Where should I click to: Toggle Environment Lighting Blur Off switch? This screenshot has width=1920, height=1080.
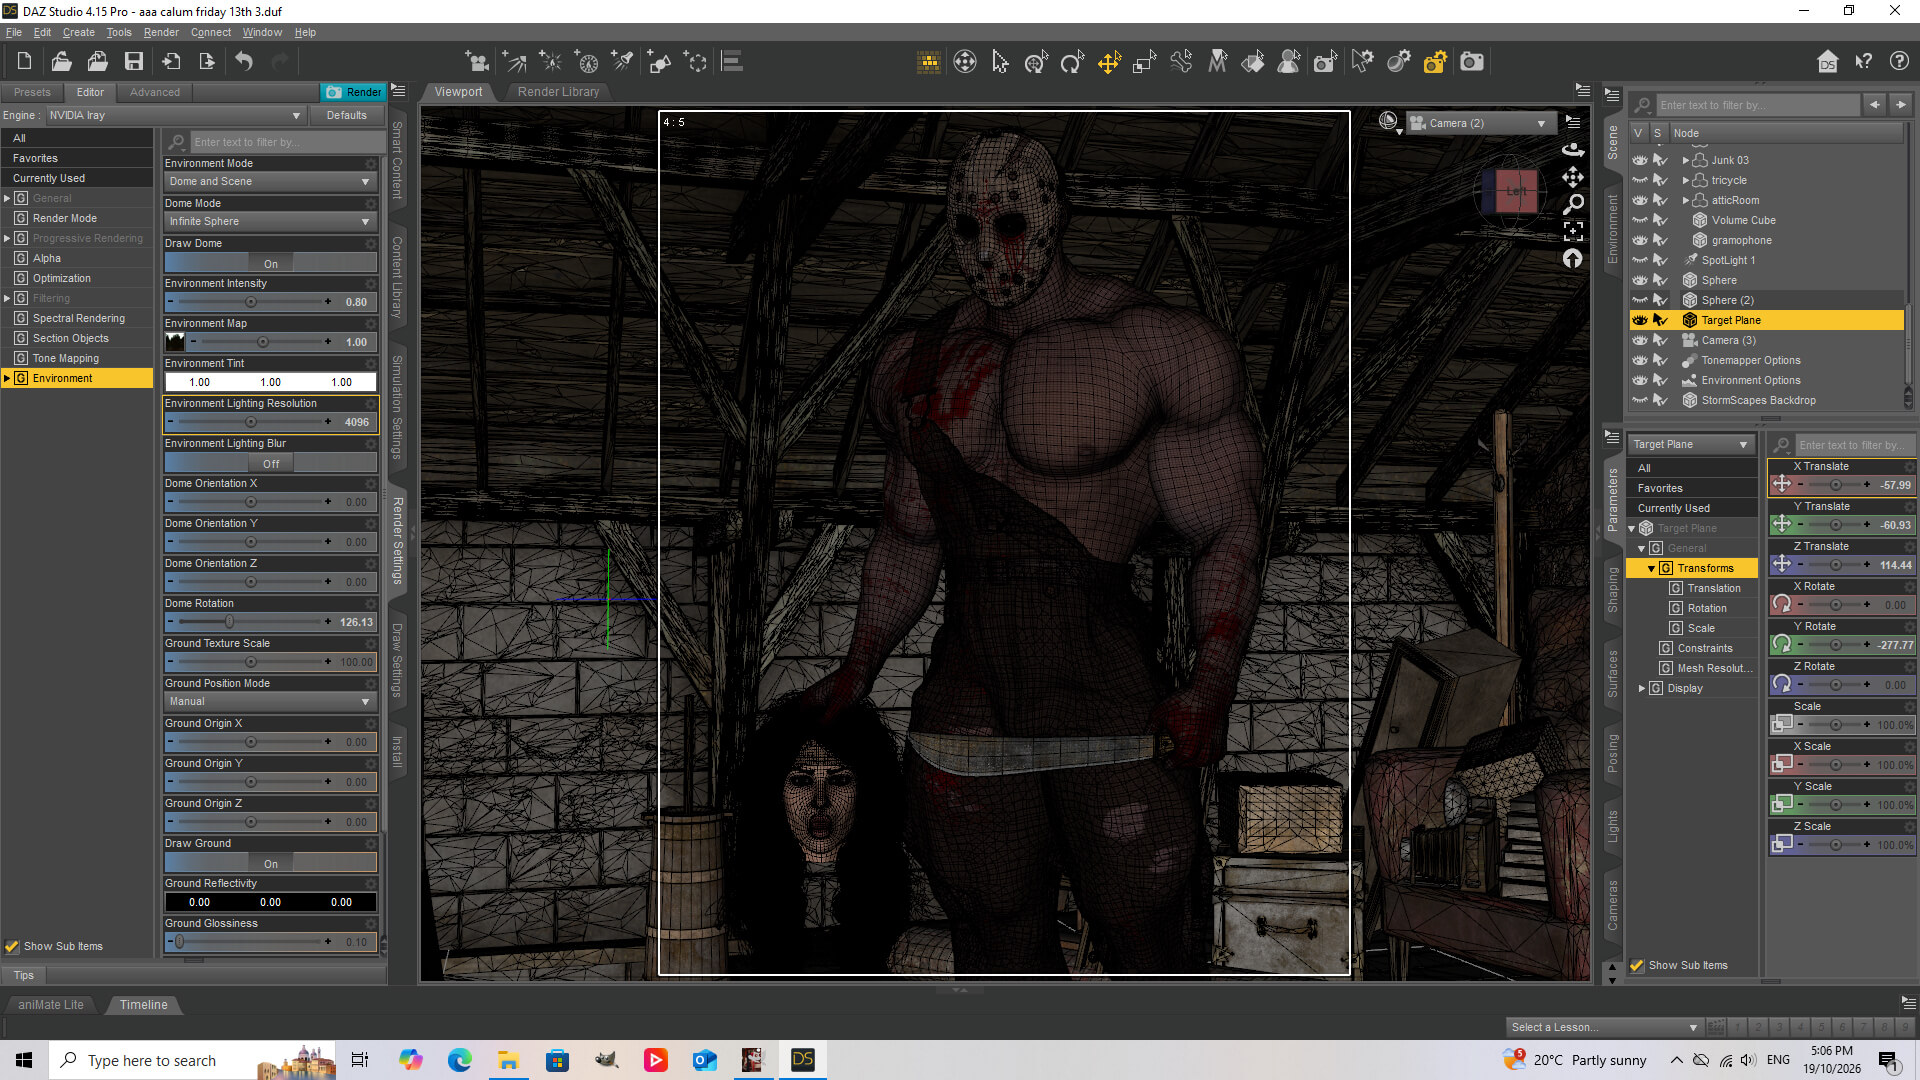click(x=271, y=463)
